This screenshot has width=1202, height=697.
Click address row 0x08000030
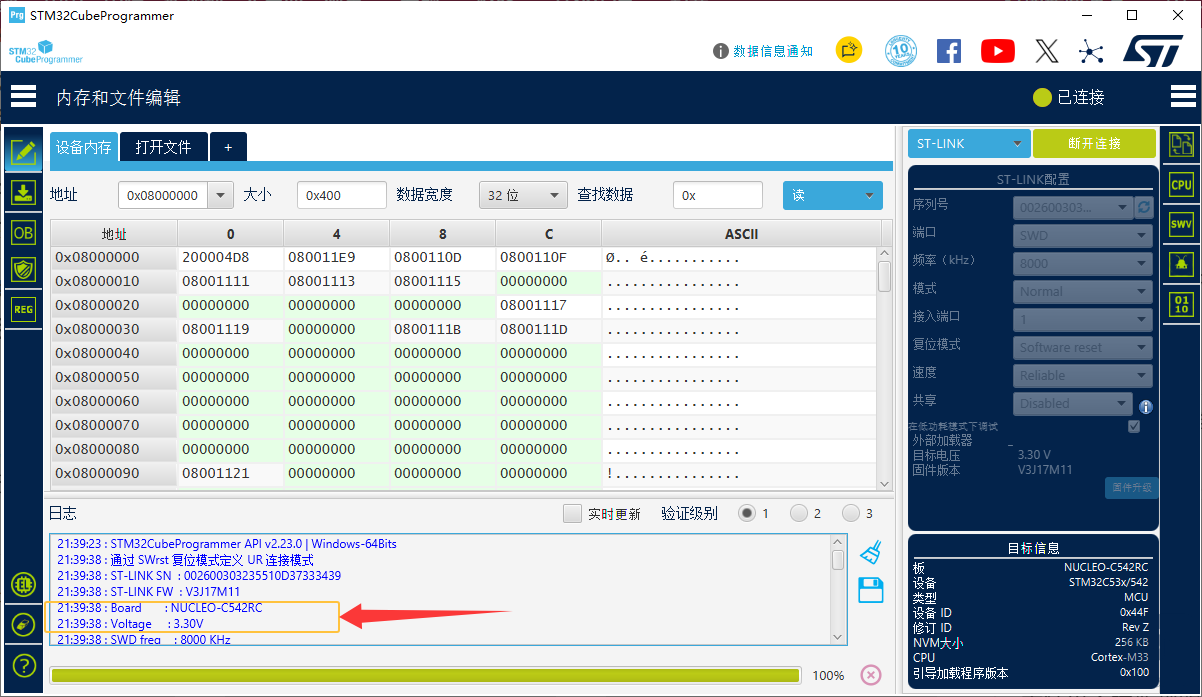tap(114, 329)
